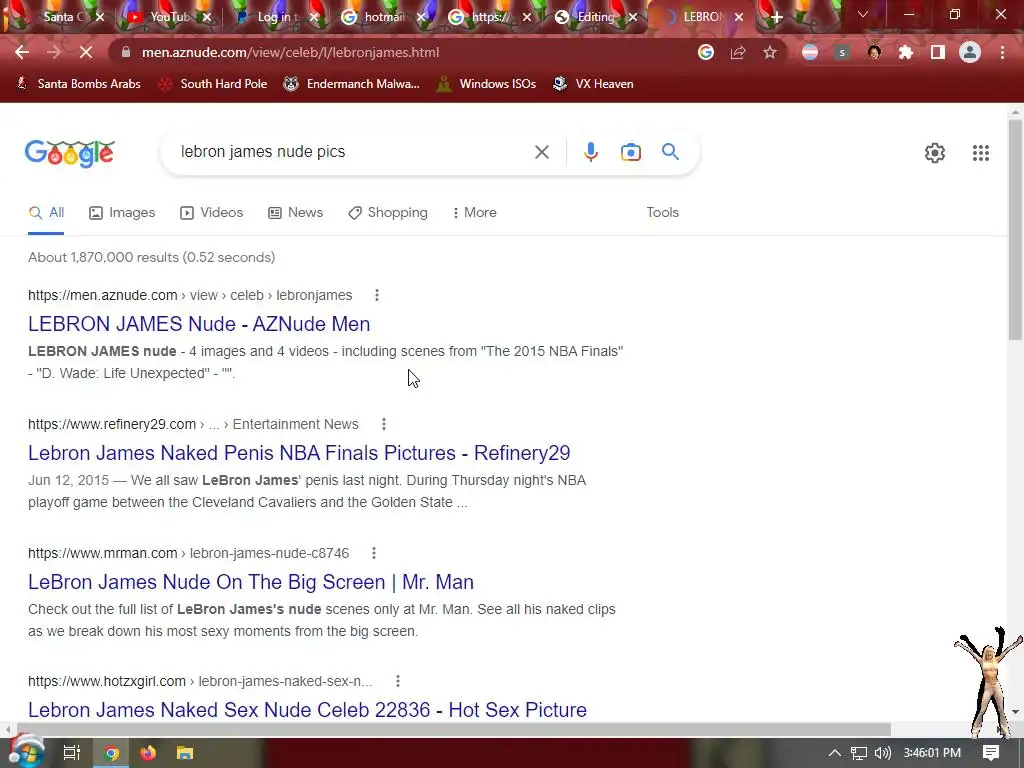Start voice search with microphone
The height and width of the screenshot is (768, 1024).
click(590, 152)
